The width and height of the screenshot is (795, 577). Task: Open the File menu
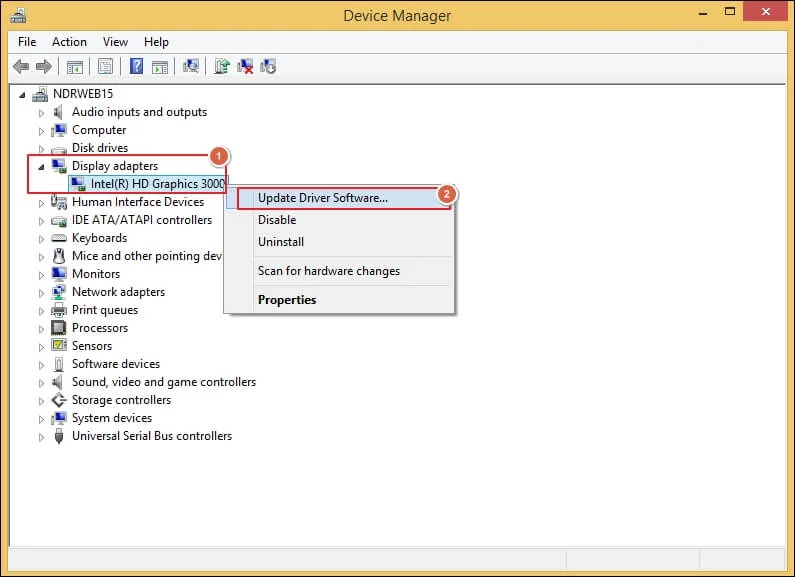pyautogui.click(x=27, y=42)
